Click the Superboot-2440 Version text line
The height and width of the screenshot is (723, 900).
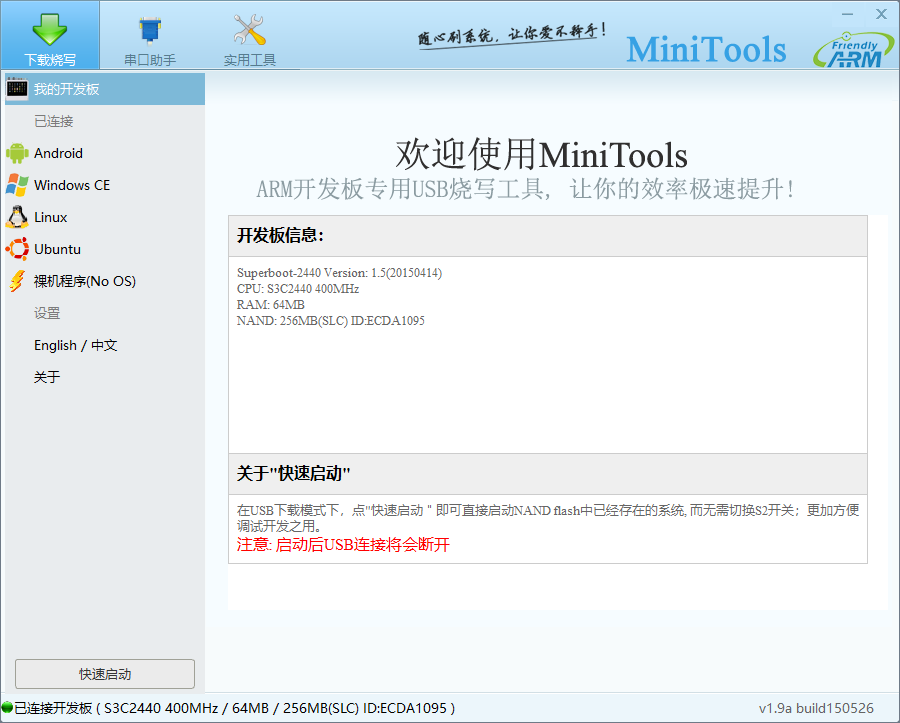pyautogui.click(x=339, y=273)
